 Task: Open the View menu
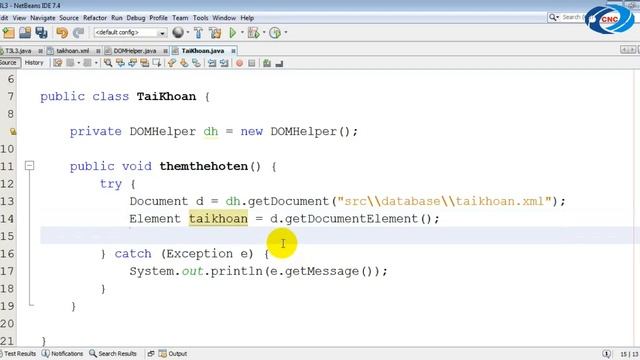(x=19, y=18)
